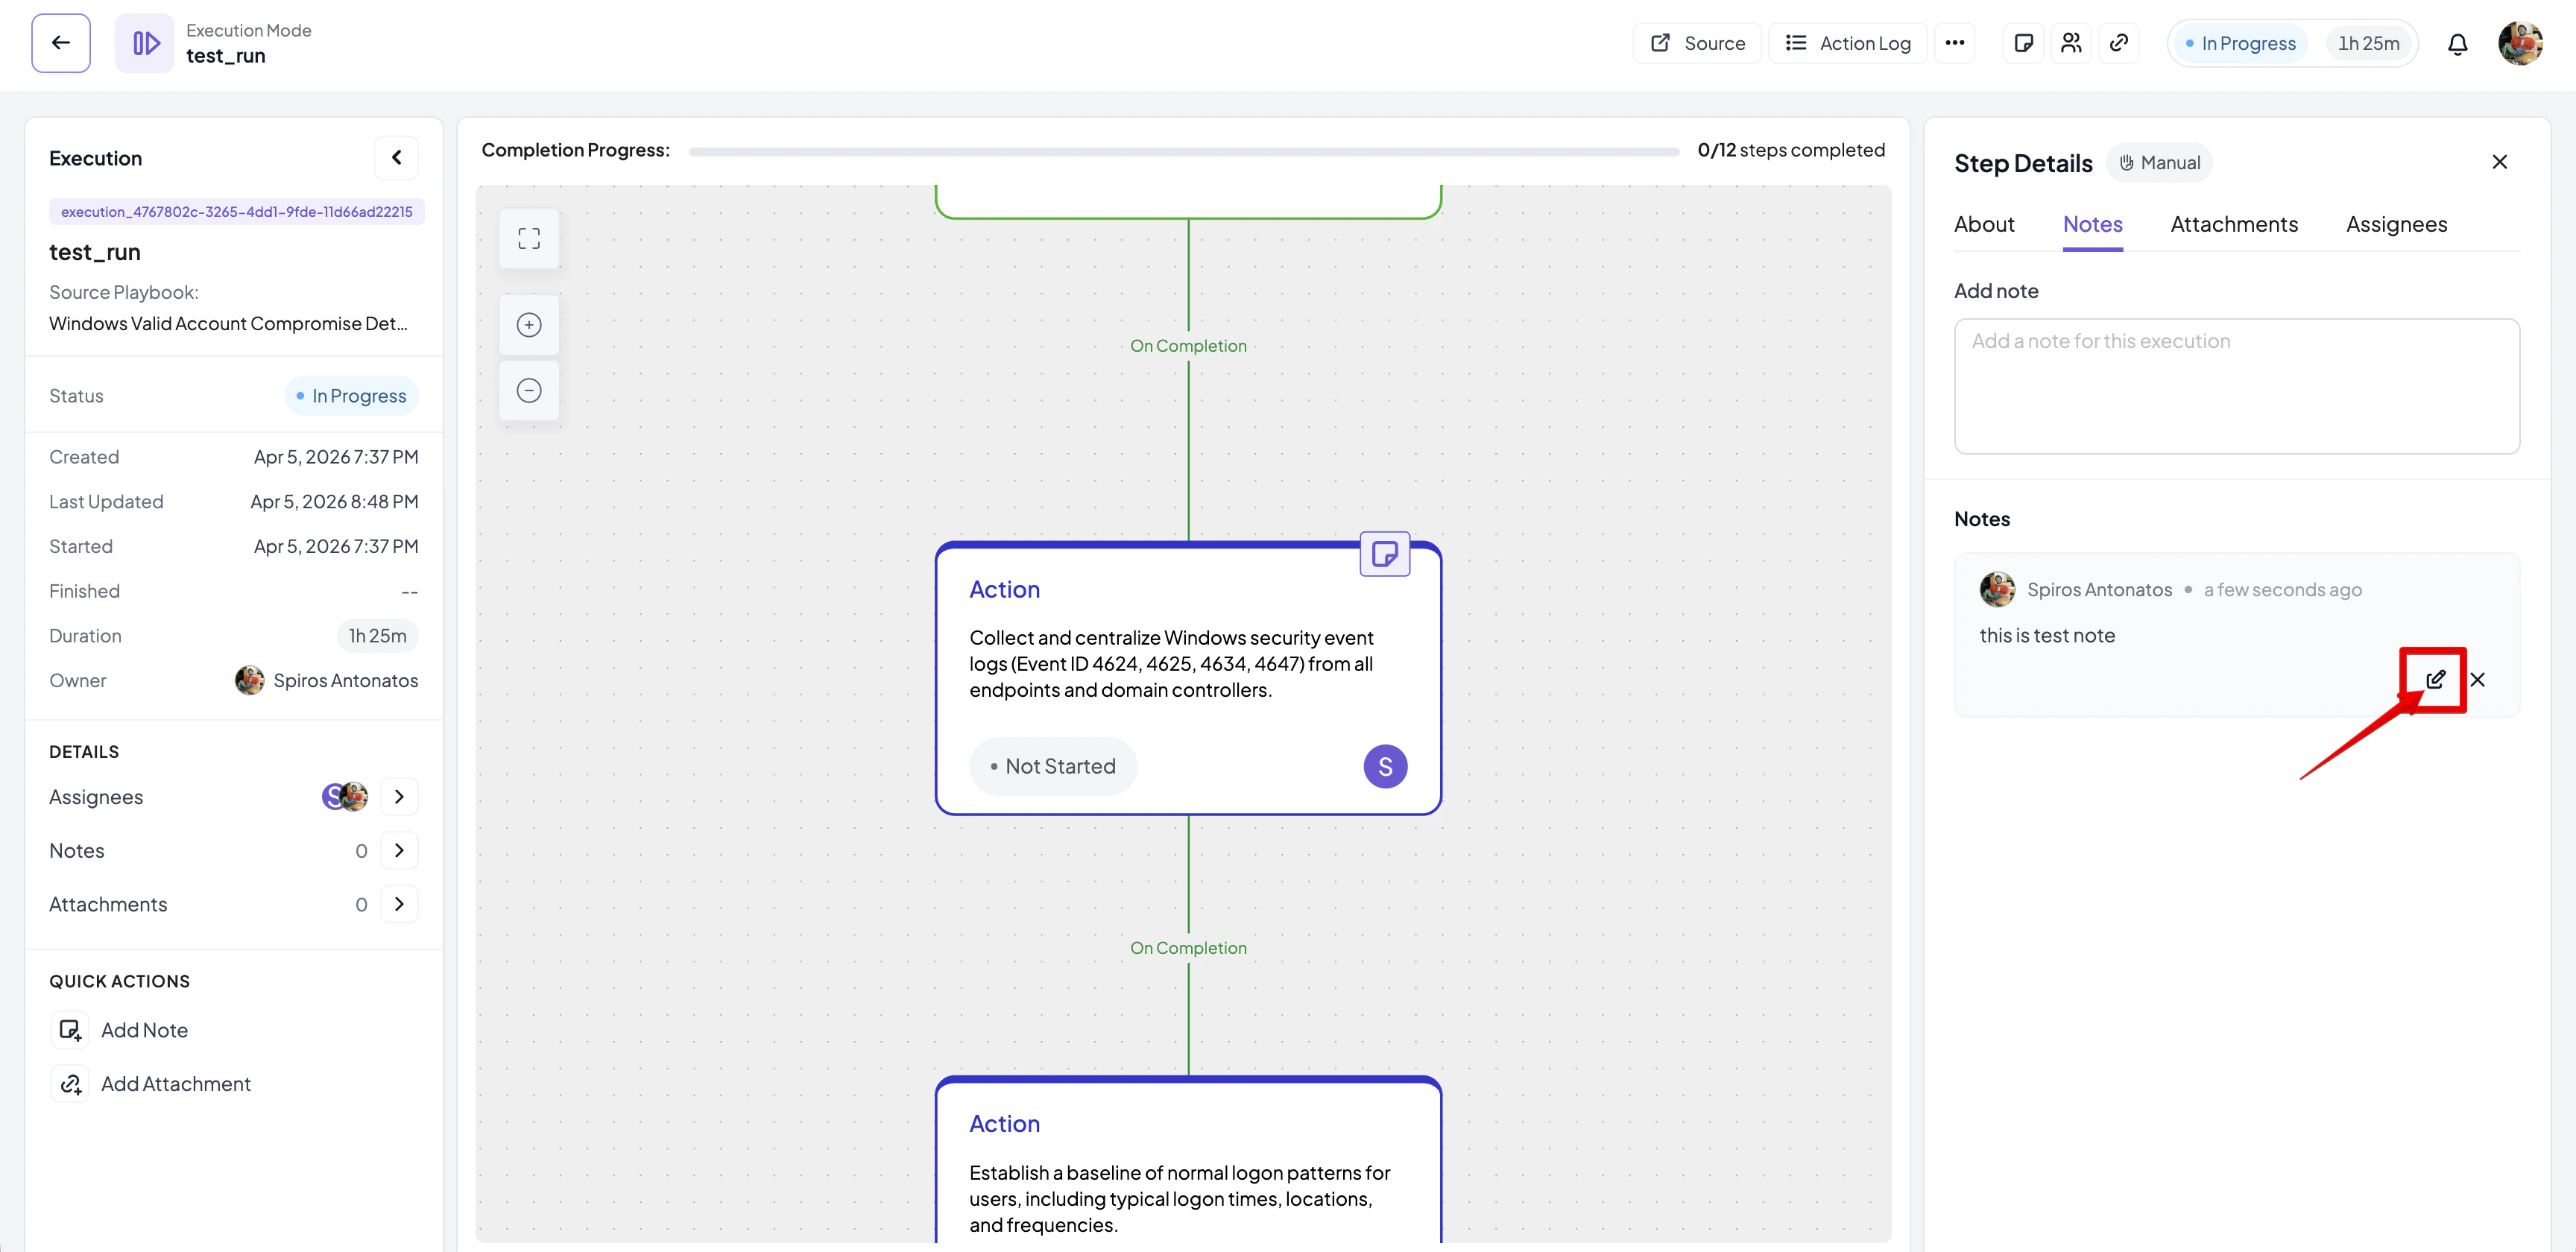The image size is (2576, 1252).
Task: Click into the Add note text field
Action: [x=2236, y=386]
